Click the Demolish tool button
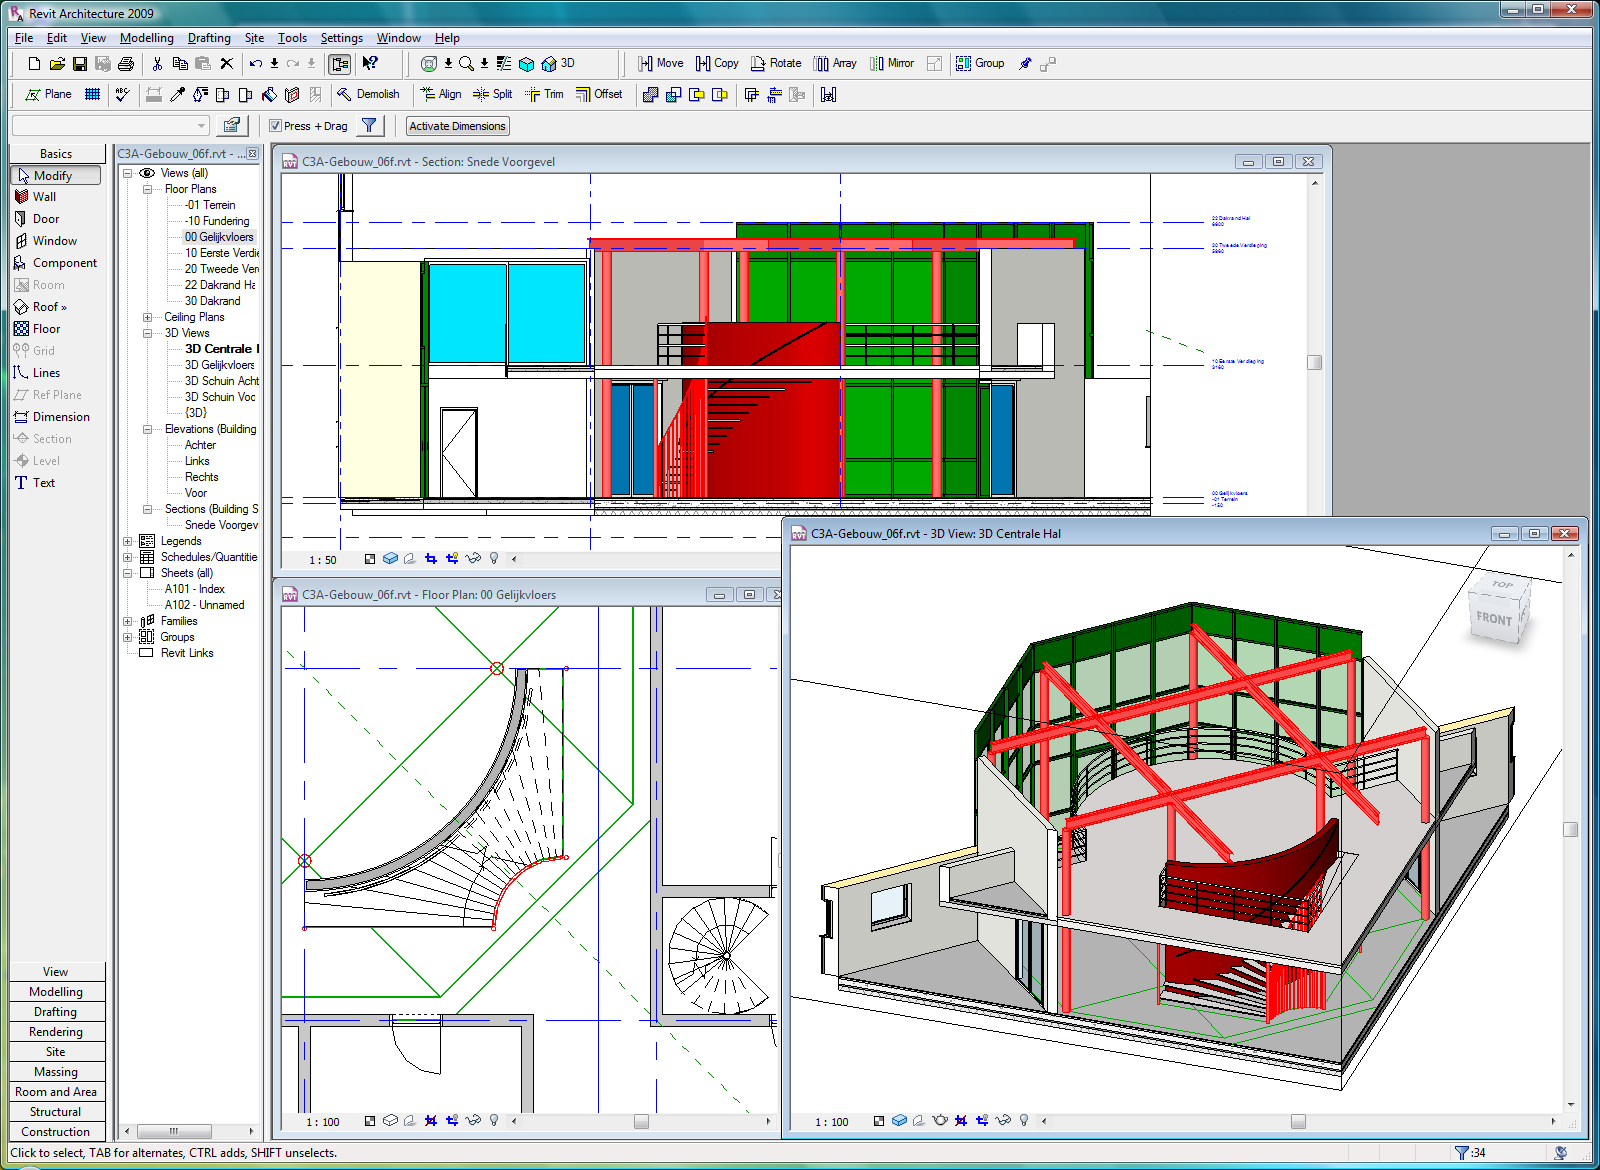1600x1170 pixels. (x=368, y=94)
